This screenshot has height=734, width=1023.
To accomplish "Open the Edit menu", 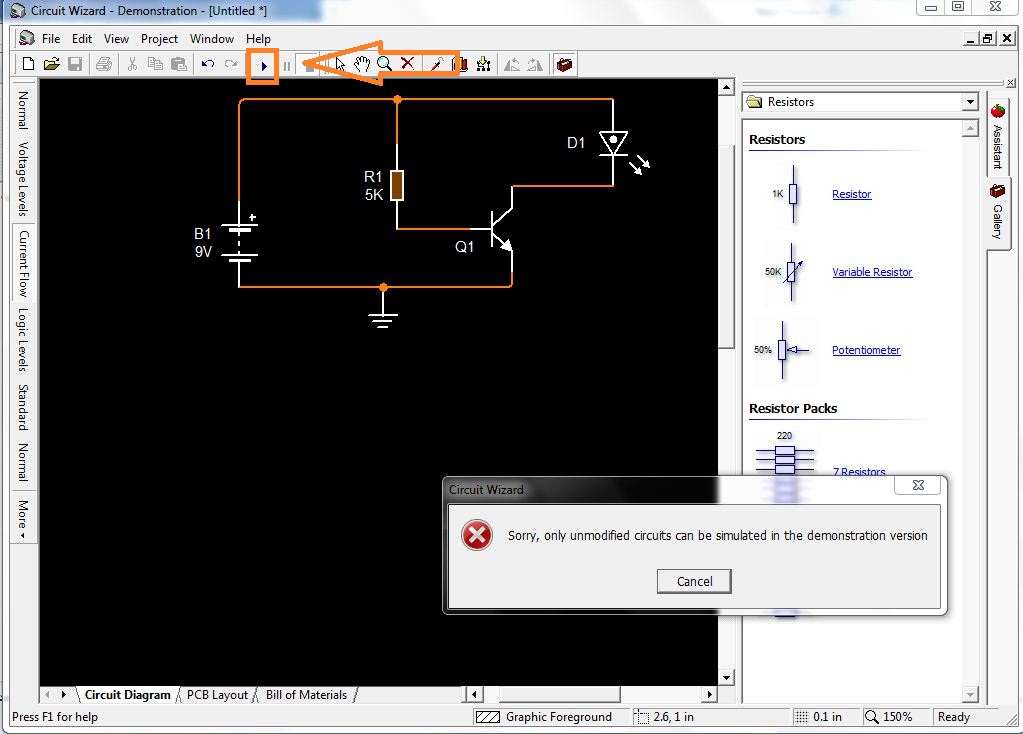I will [x=82, y=38].
